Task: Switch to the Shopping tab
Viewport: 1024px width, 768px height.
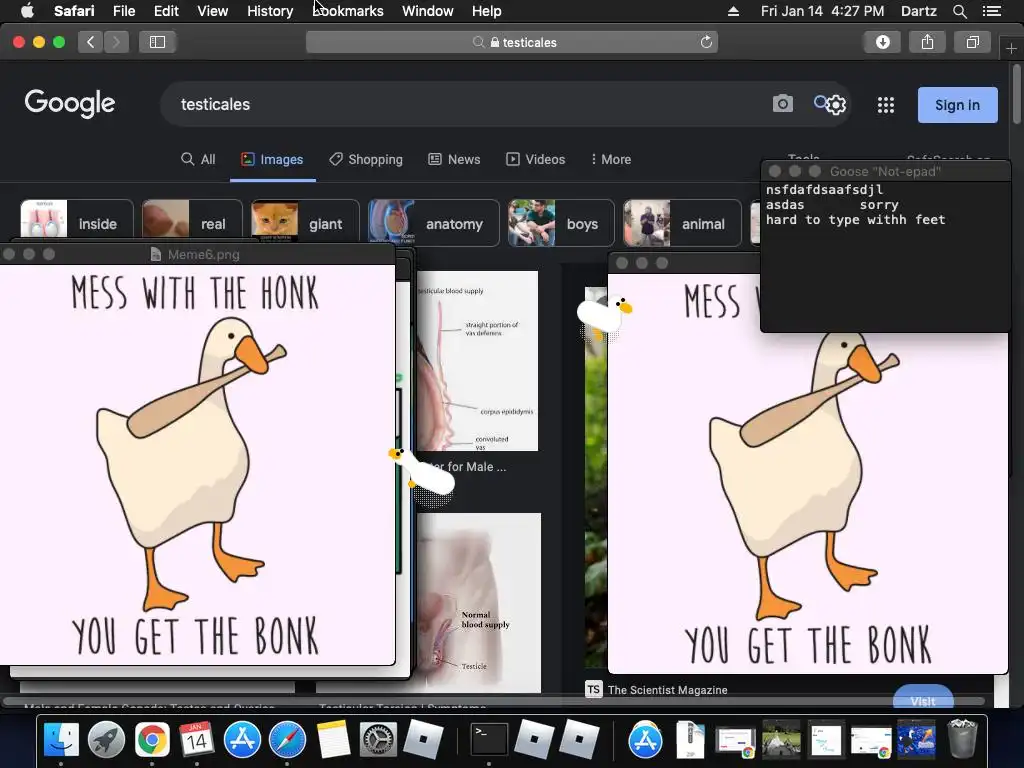Action: pyautogui.click(x=366, y=159)
